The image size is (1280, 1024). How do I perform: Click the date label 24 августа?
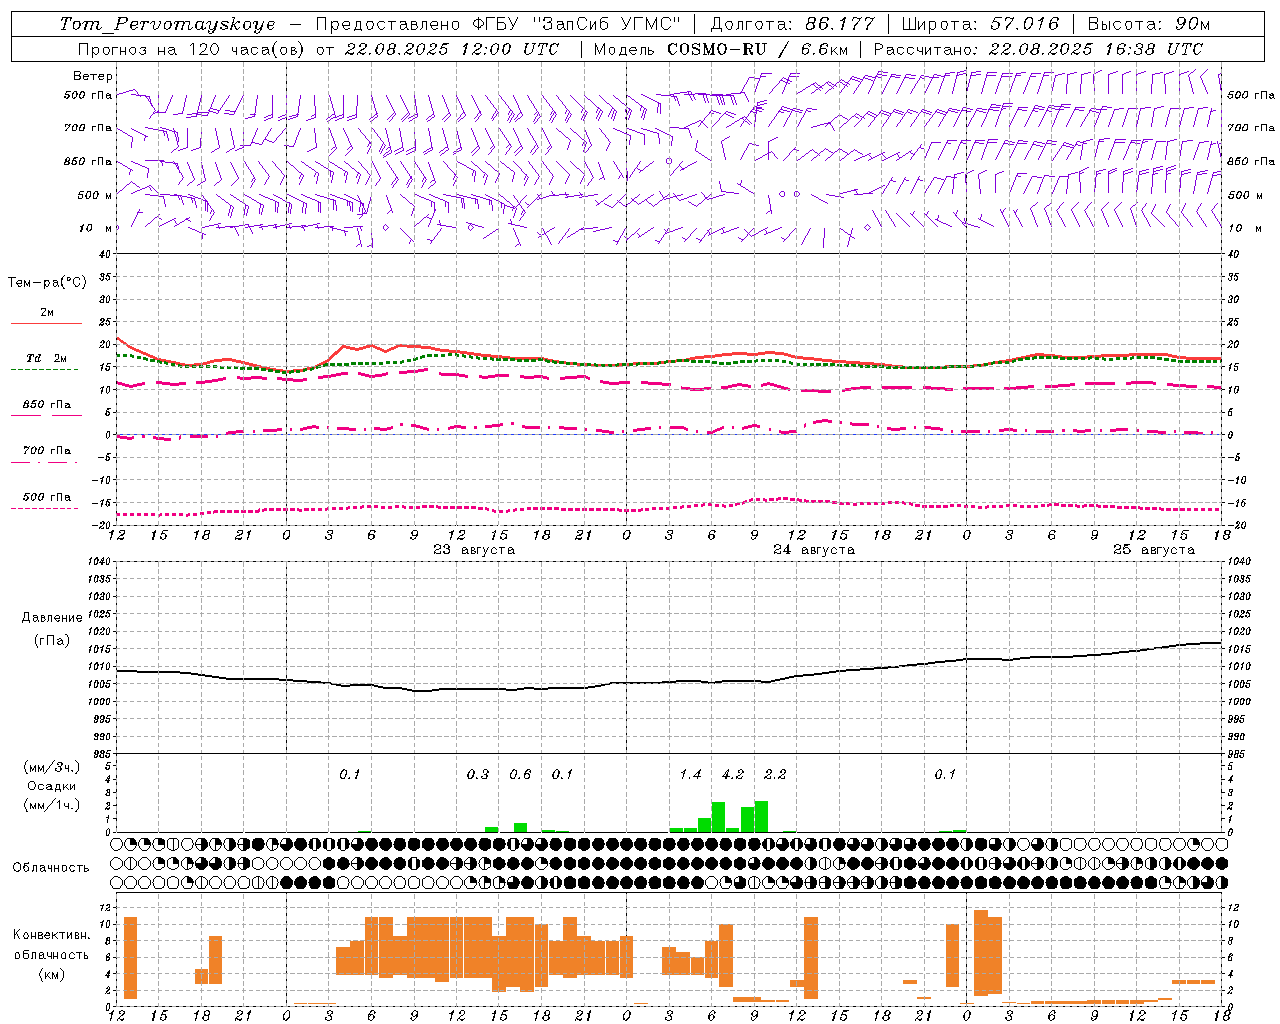814,550
